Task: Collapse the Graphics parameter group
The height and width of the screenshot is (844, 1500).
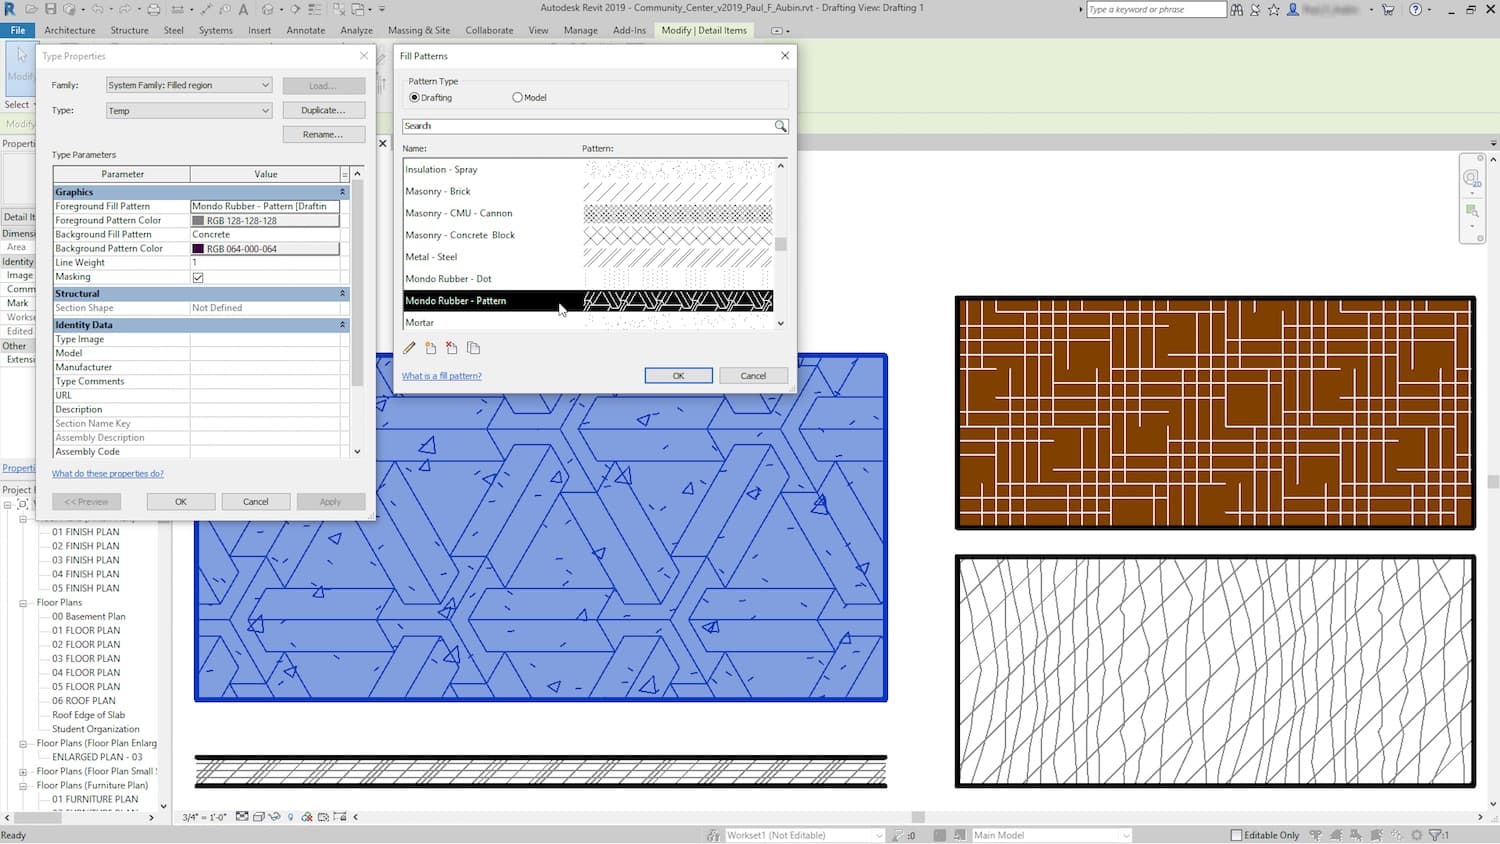Action: [x=342, y=192]
